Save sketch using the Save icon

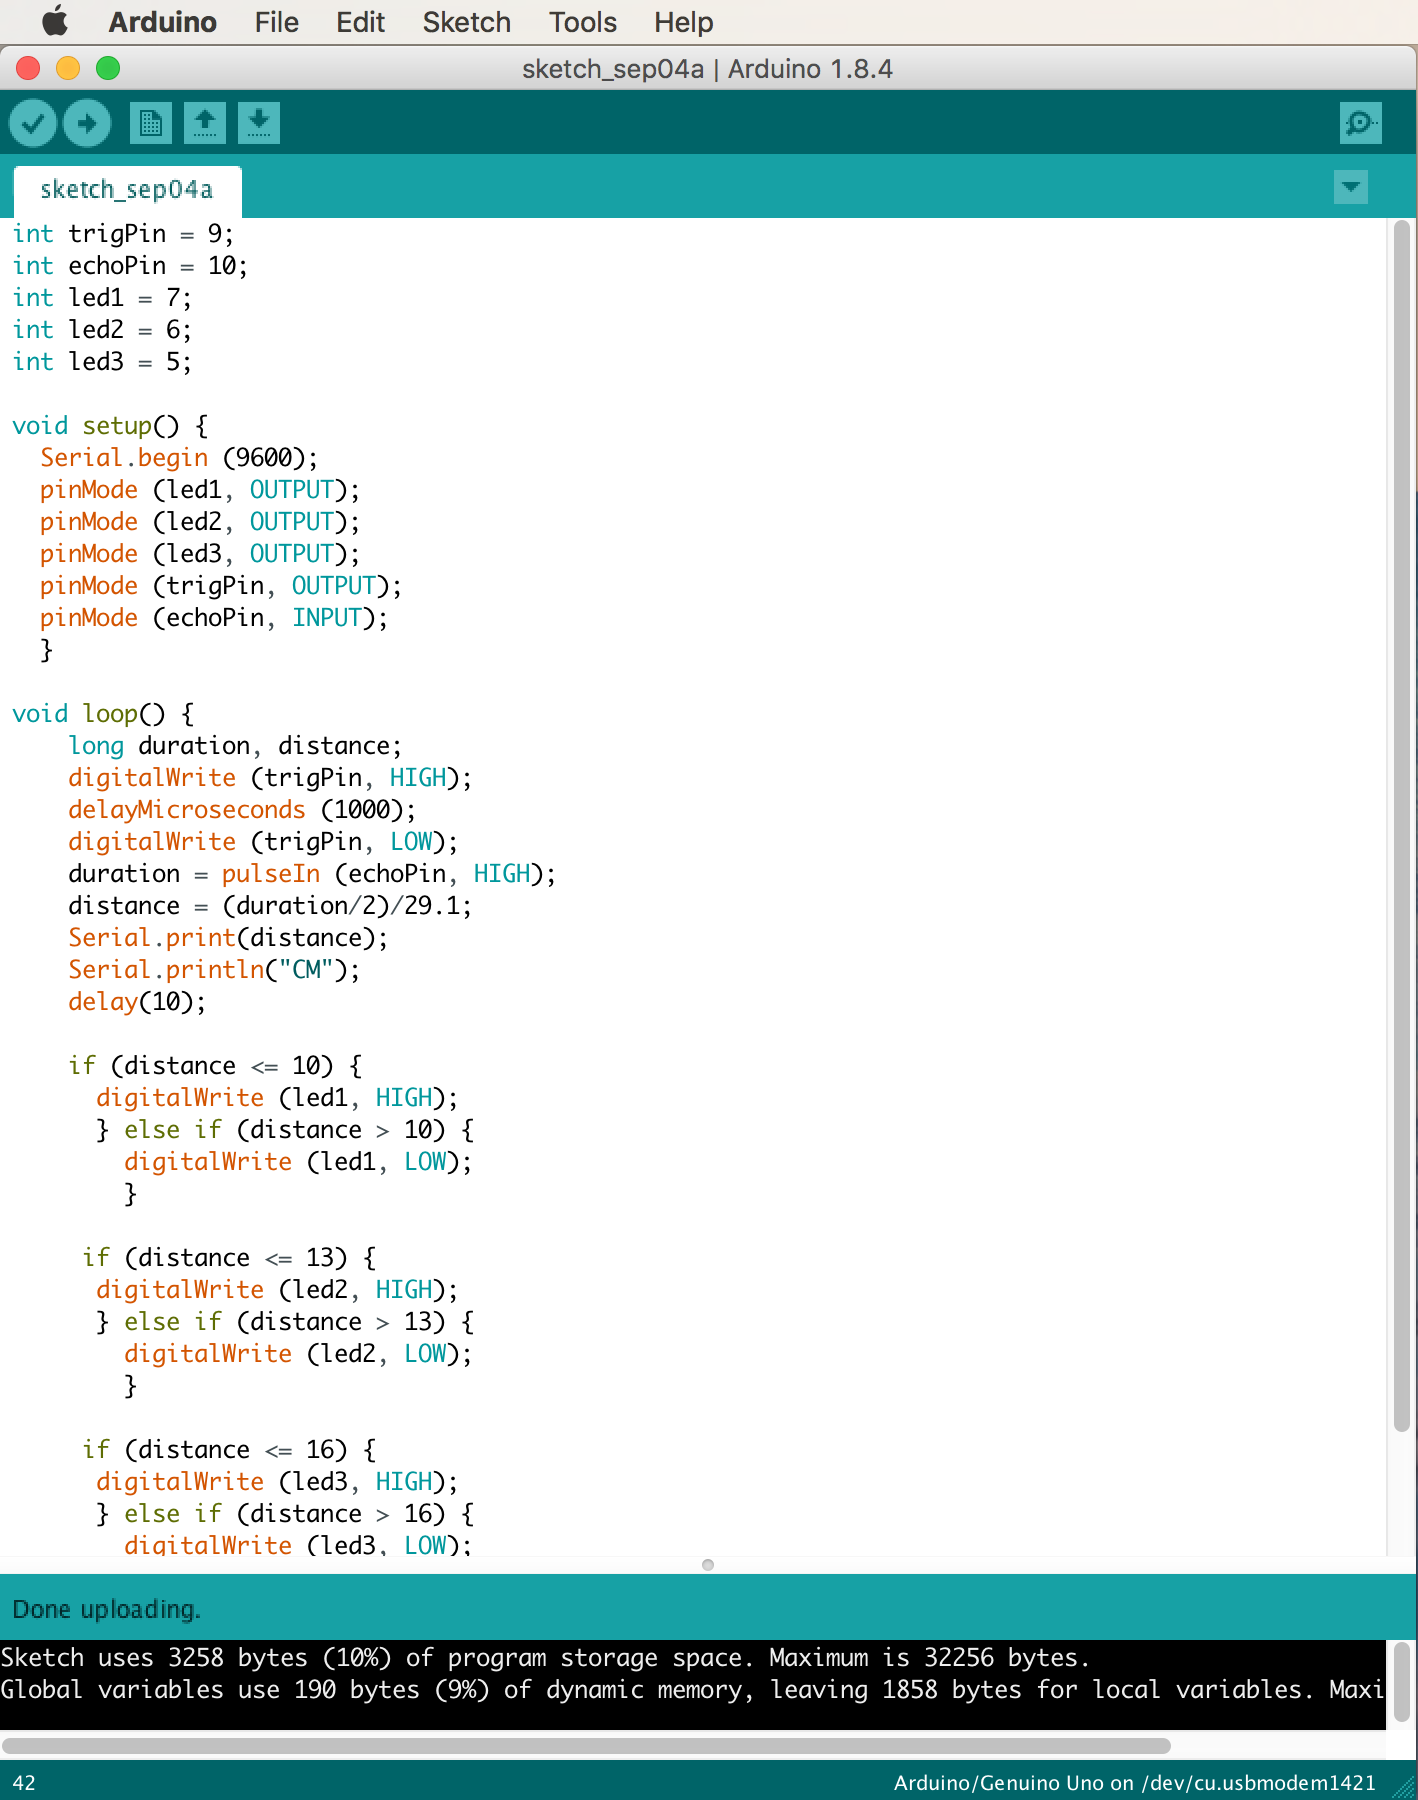(x=258, y=124)
